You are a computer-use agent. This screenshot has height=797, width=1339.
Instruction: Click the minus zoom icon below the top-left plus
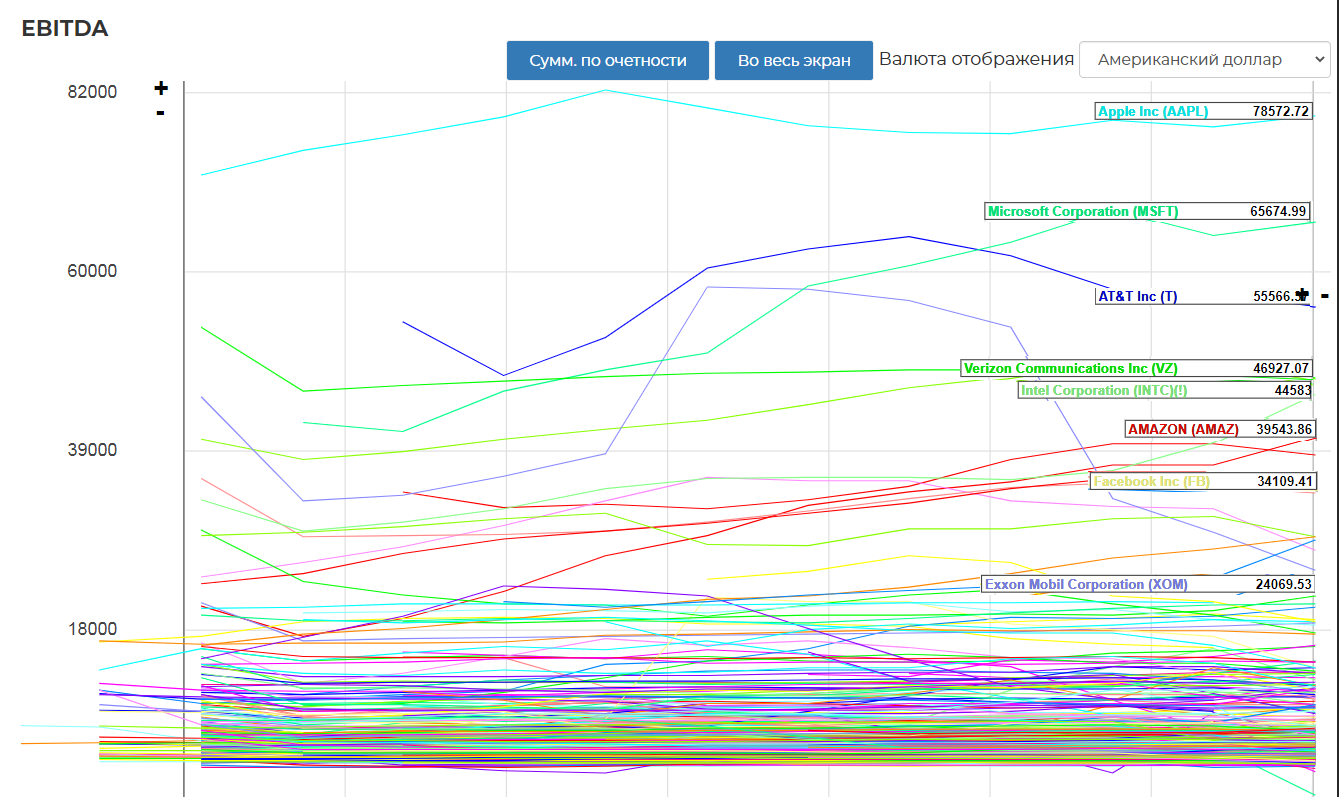click(160, 112)
